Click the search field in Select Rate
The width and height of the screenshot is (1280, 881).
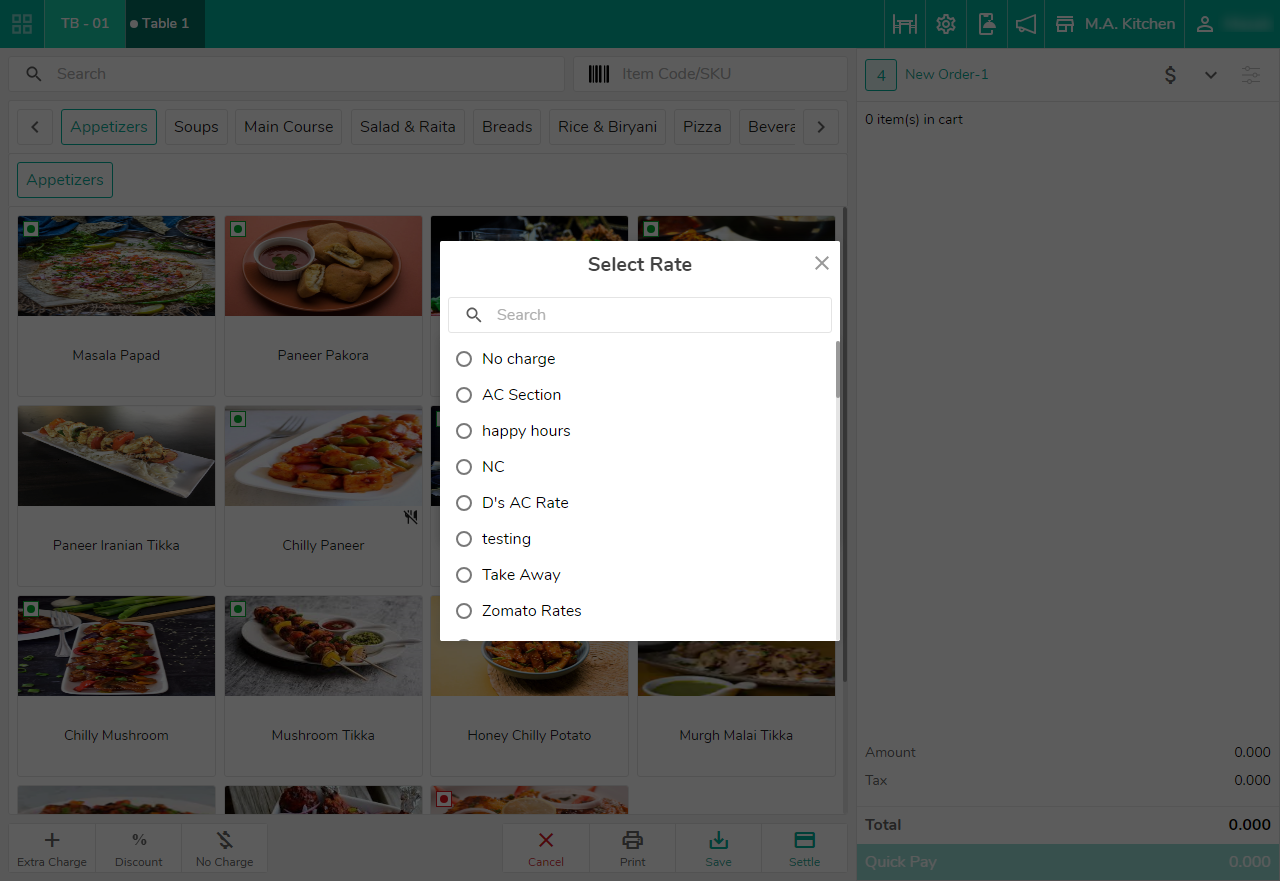pos(640,315)
